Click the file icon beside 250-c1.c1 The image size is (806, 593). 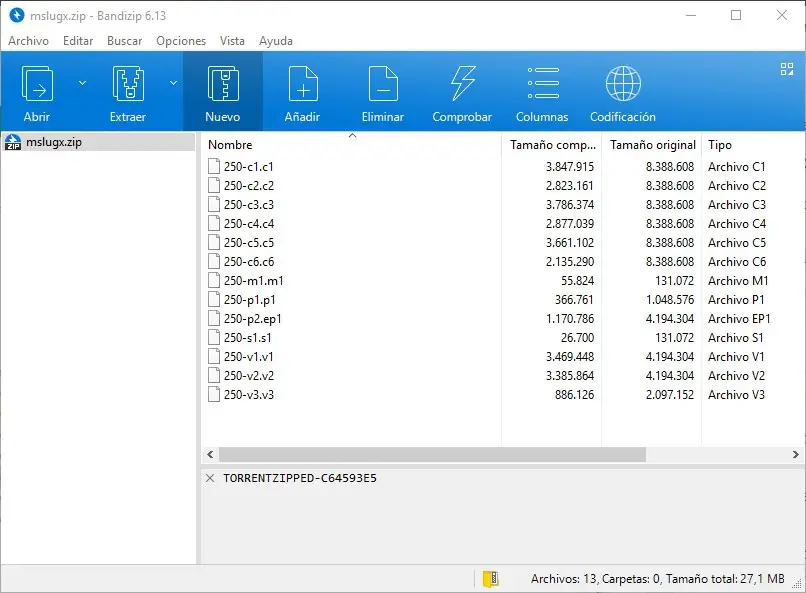pyautogui.click(x=214, y=166)
